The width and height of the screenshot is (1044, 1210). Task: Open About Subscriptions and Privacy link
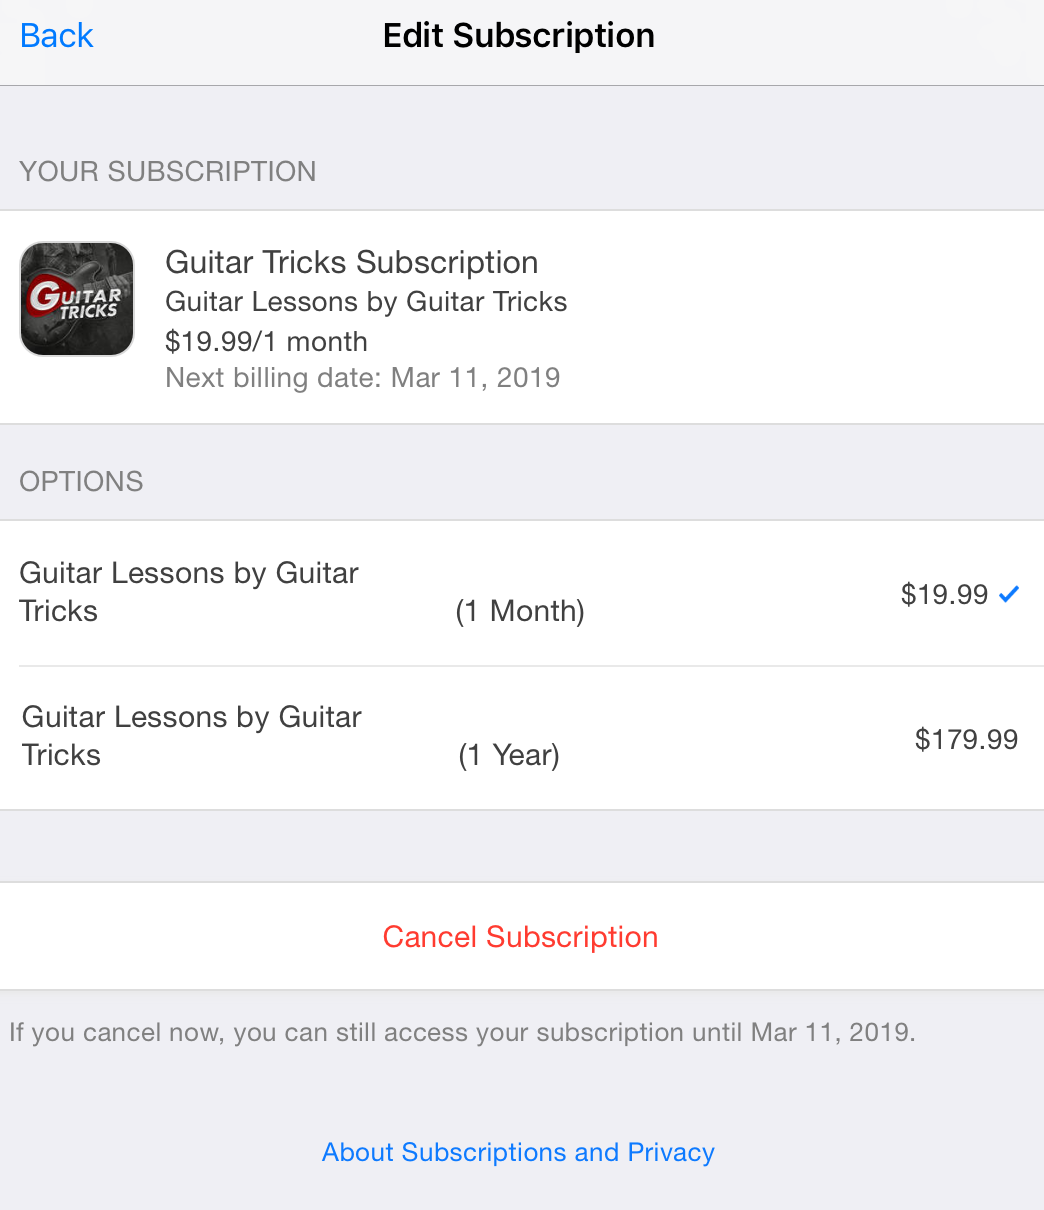tap(518, 1152)
